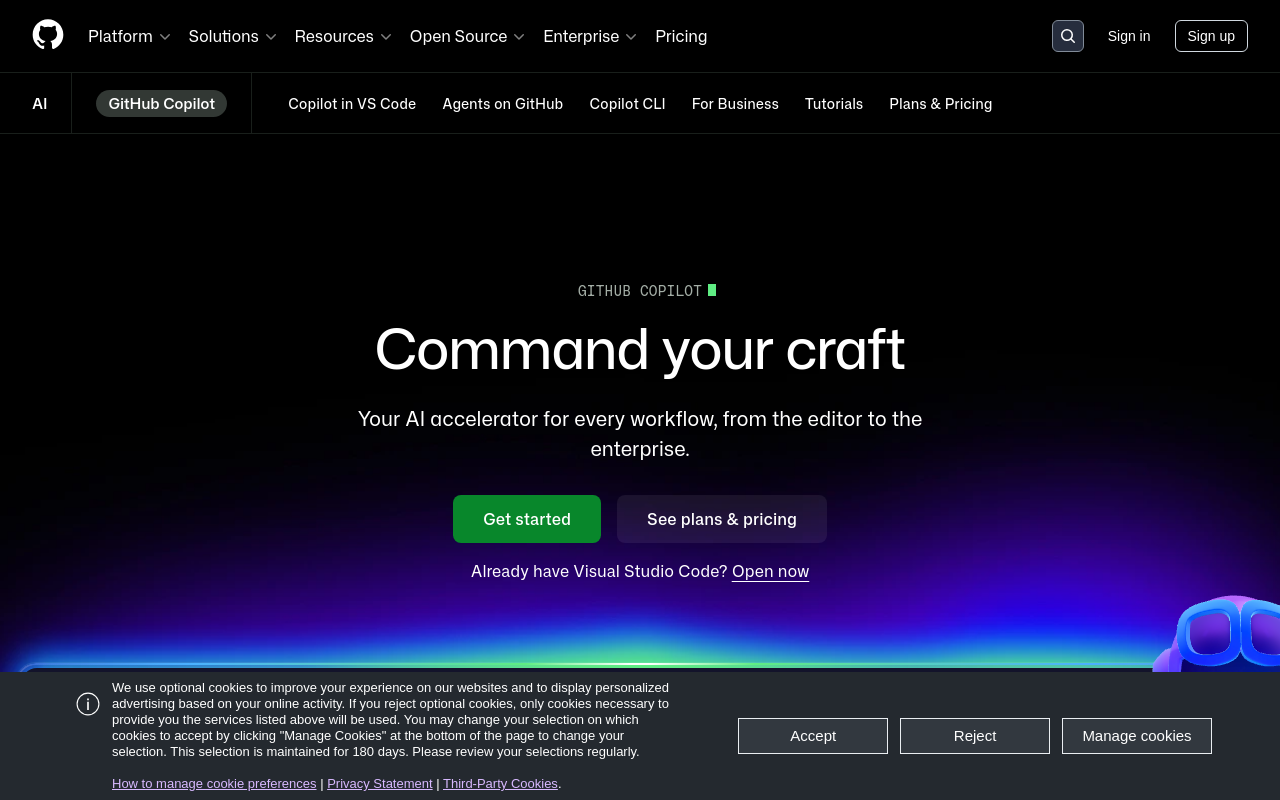Open the For Business tab

click(x=735, y=103)
